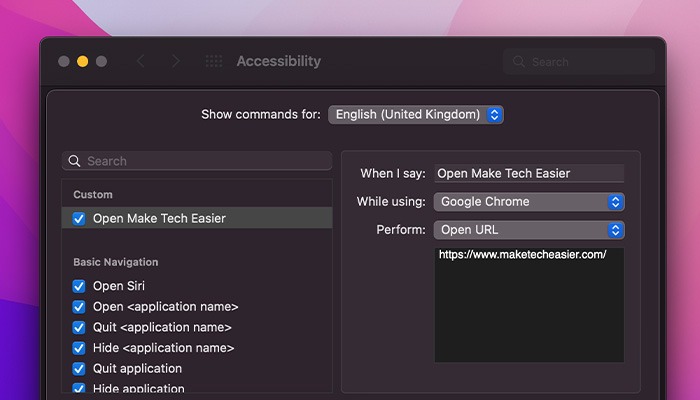
Task: Uncheck the Open Siri command
Action: 79,286
